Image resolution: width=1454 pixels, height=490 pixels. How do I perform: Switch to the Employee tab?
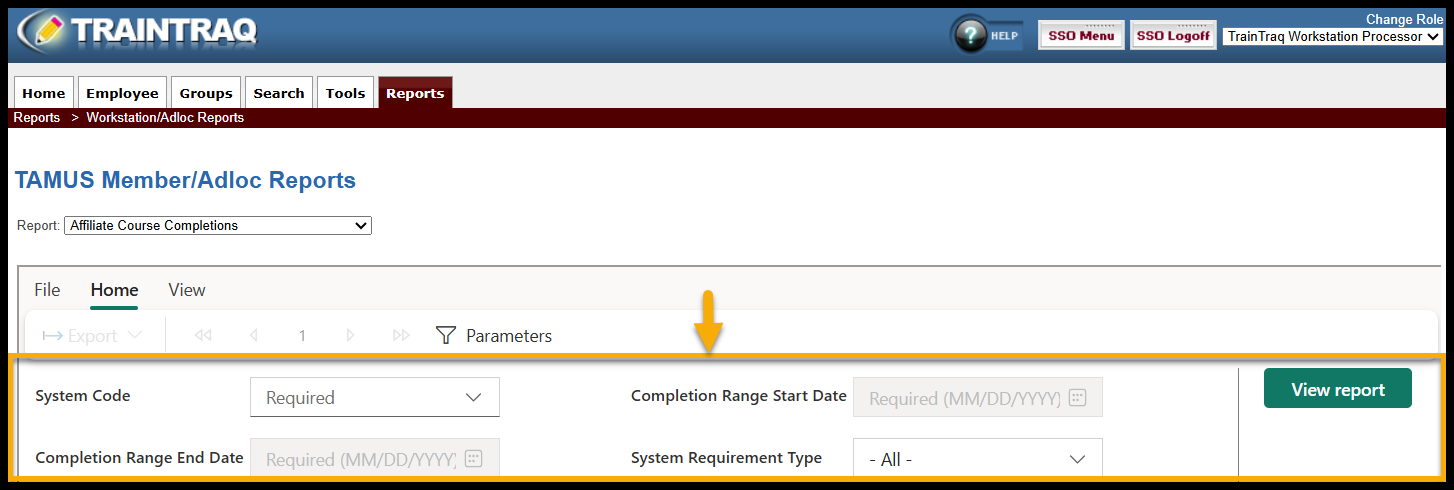pos(122,93)
